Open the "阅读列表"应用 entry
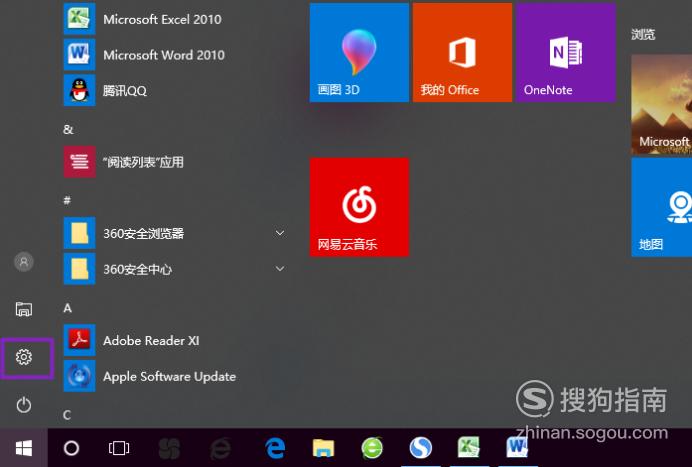This screenshot has height=467, width=692. coord(177,162)
